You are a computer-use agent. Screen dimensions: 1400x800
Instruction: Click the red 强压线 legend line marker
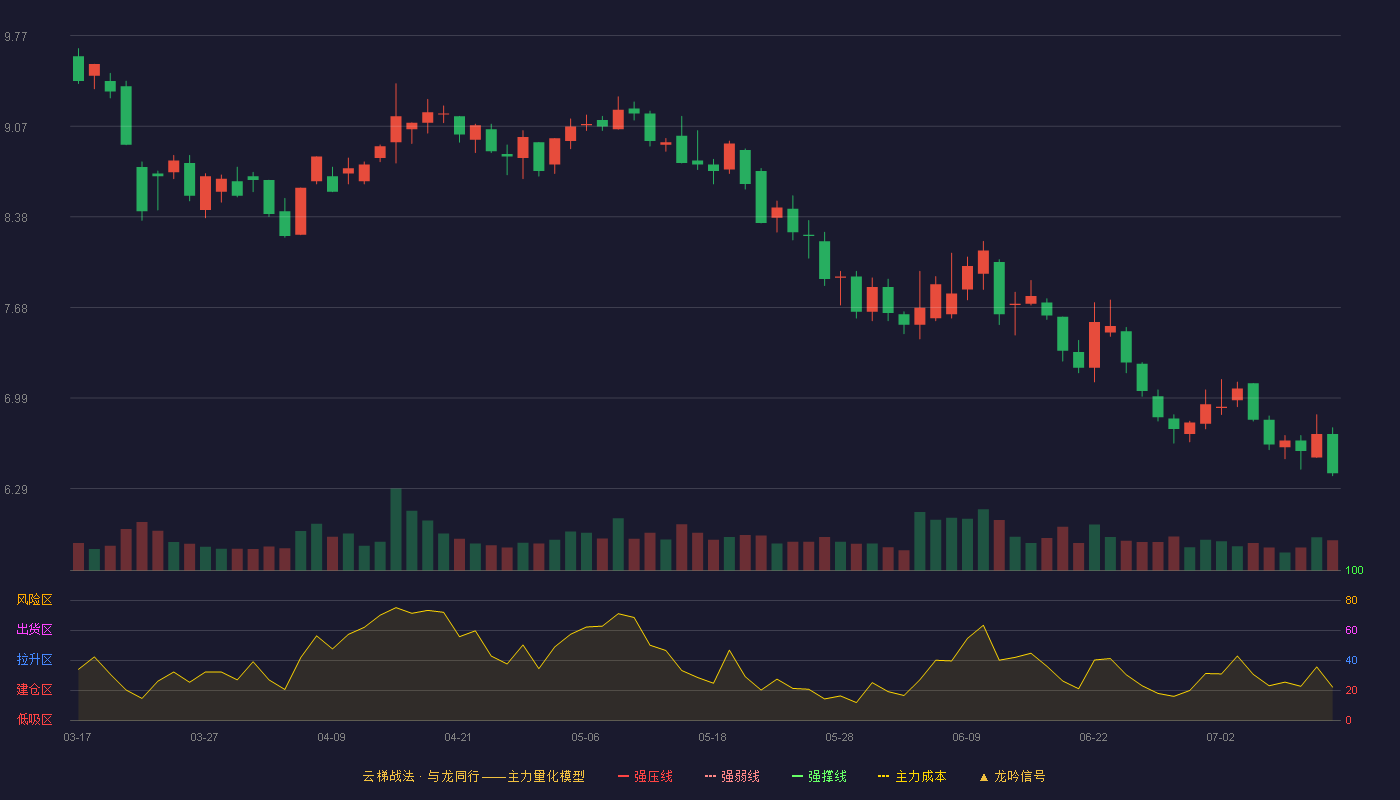coord(623,776)
